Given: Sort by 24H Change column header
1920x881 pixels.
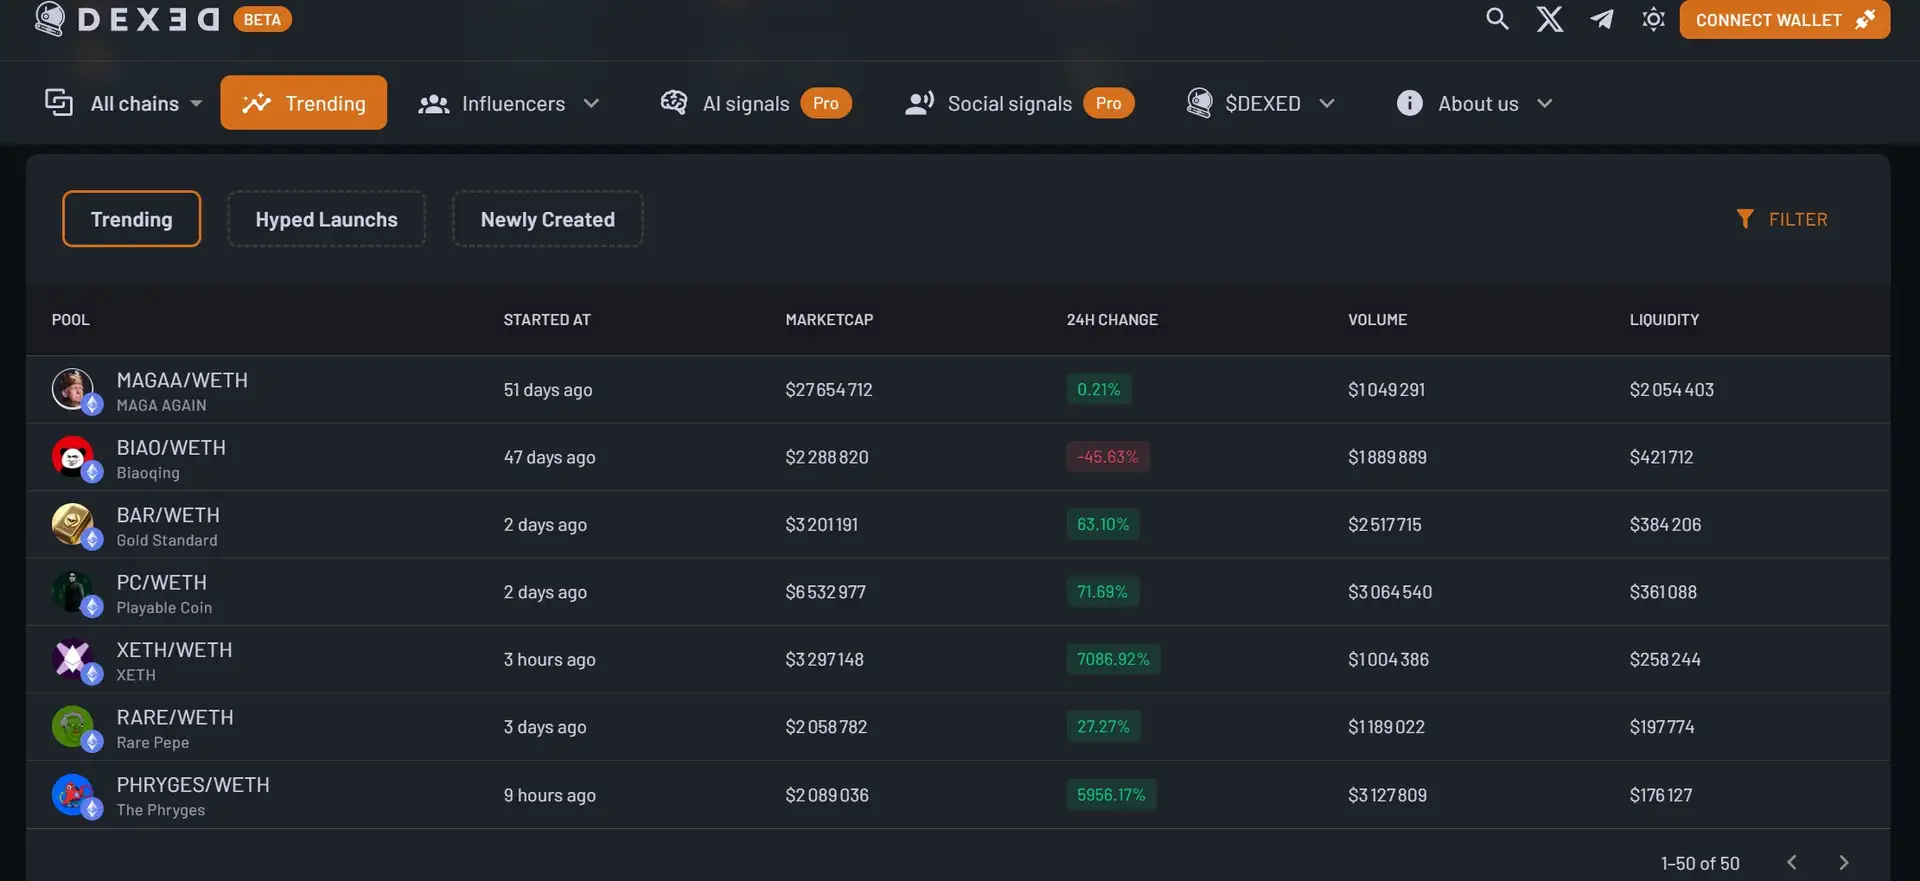Looking at the screenshot, I should click(1111, 320).
